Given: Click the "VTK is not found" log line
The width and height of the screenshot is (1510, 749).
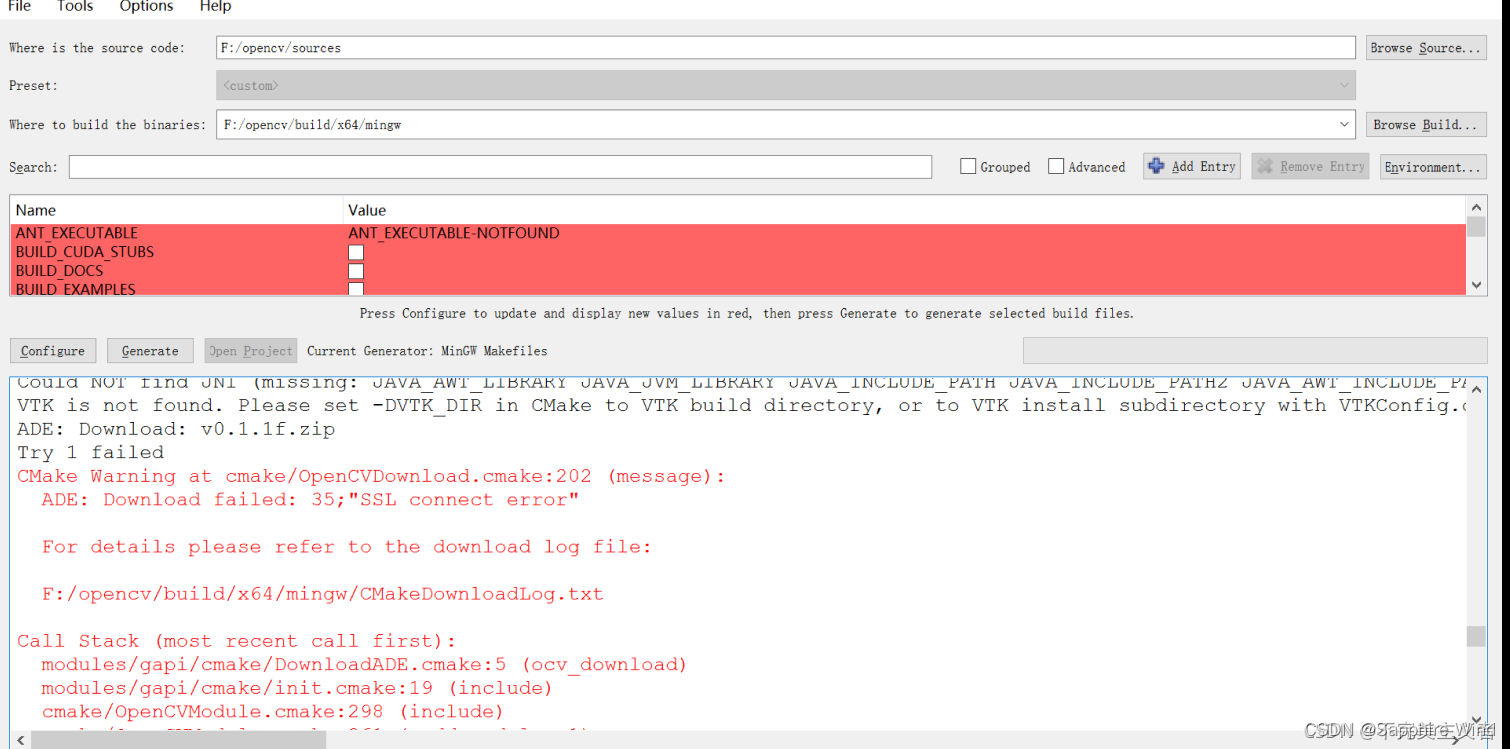Looking at the screenshot, I should 741,405.
